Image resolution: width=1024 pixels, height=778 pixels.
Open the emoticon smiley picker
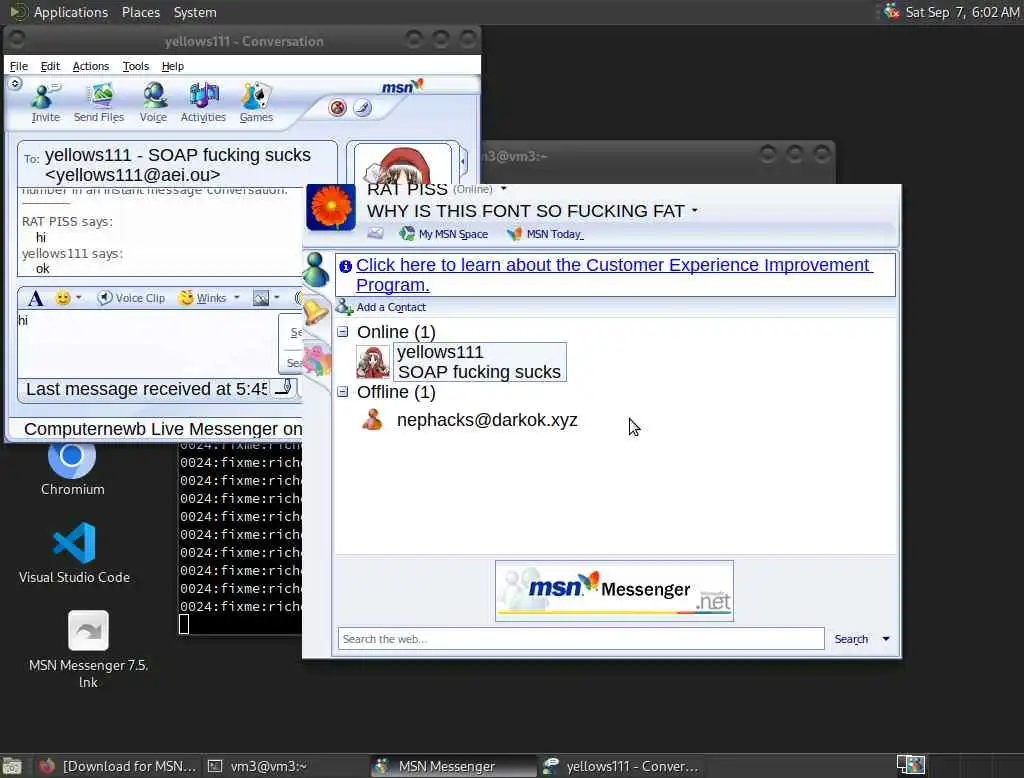pyautogui.click(x=63, y=298)
